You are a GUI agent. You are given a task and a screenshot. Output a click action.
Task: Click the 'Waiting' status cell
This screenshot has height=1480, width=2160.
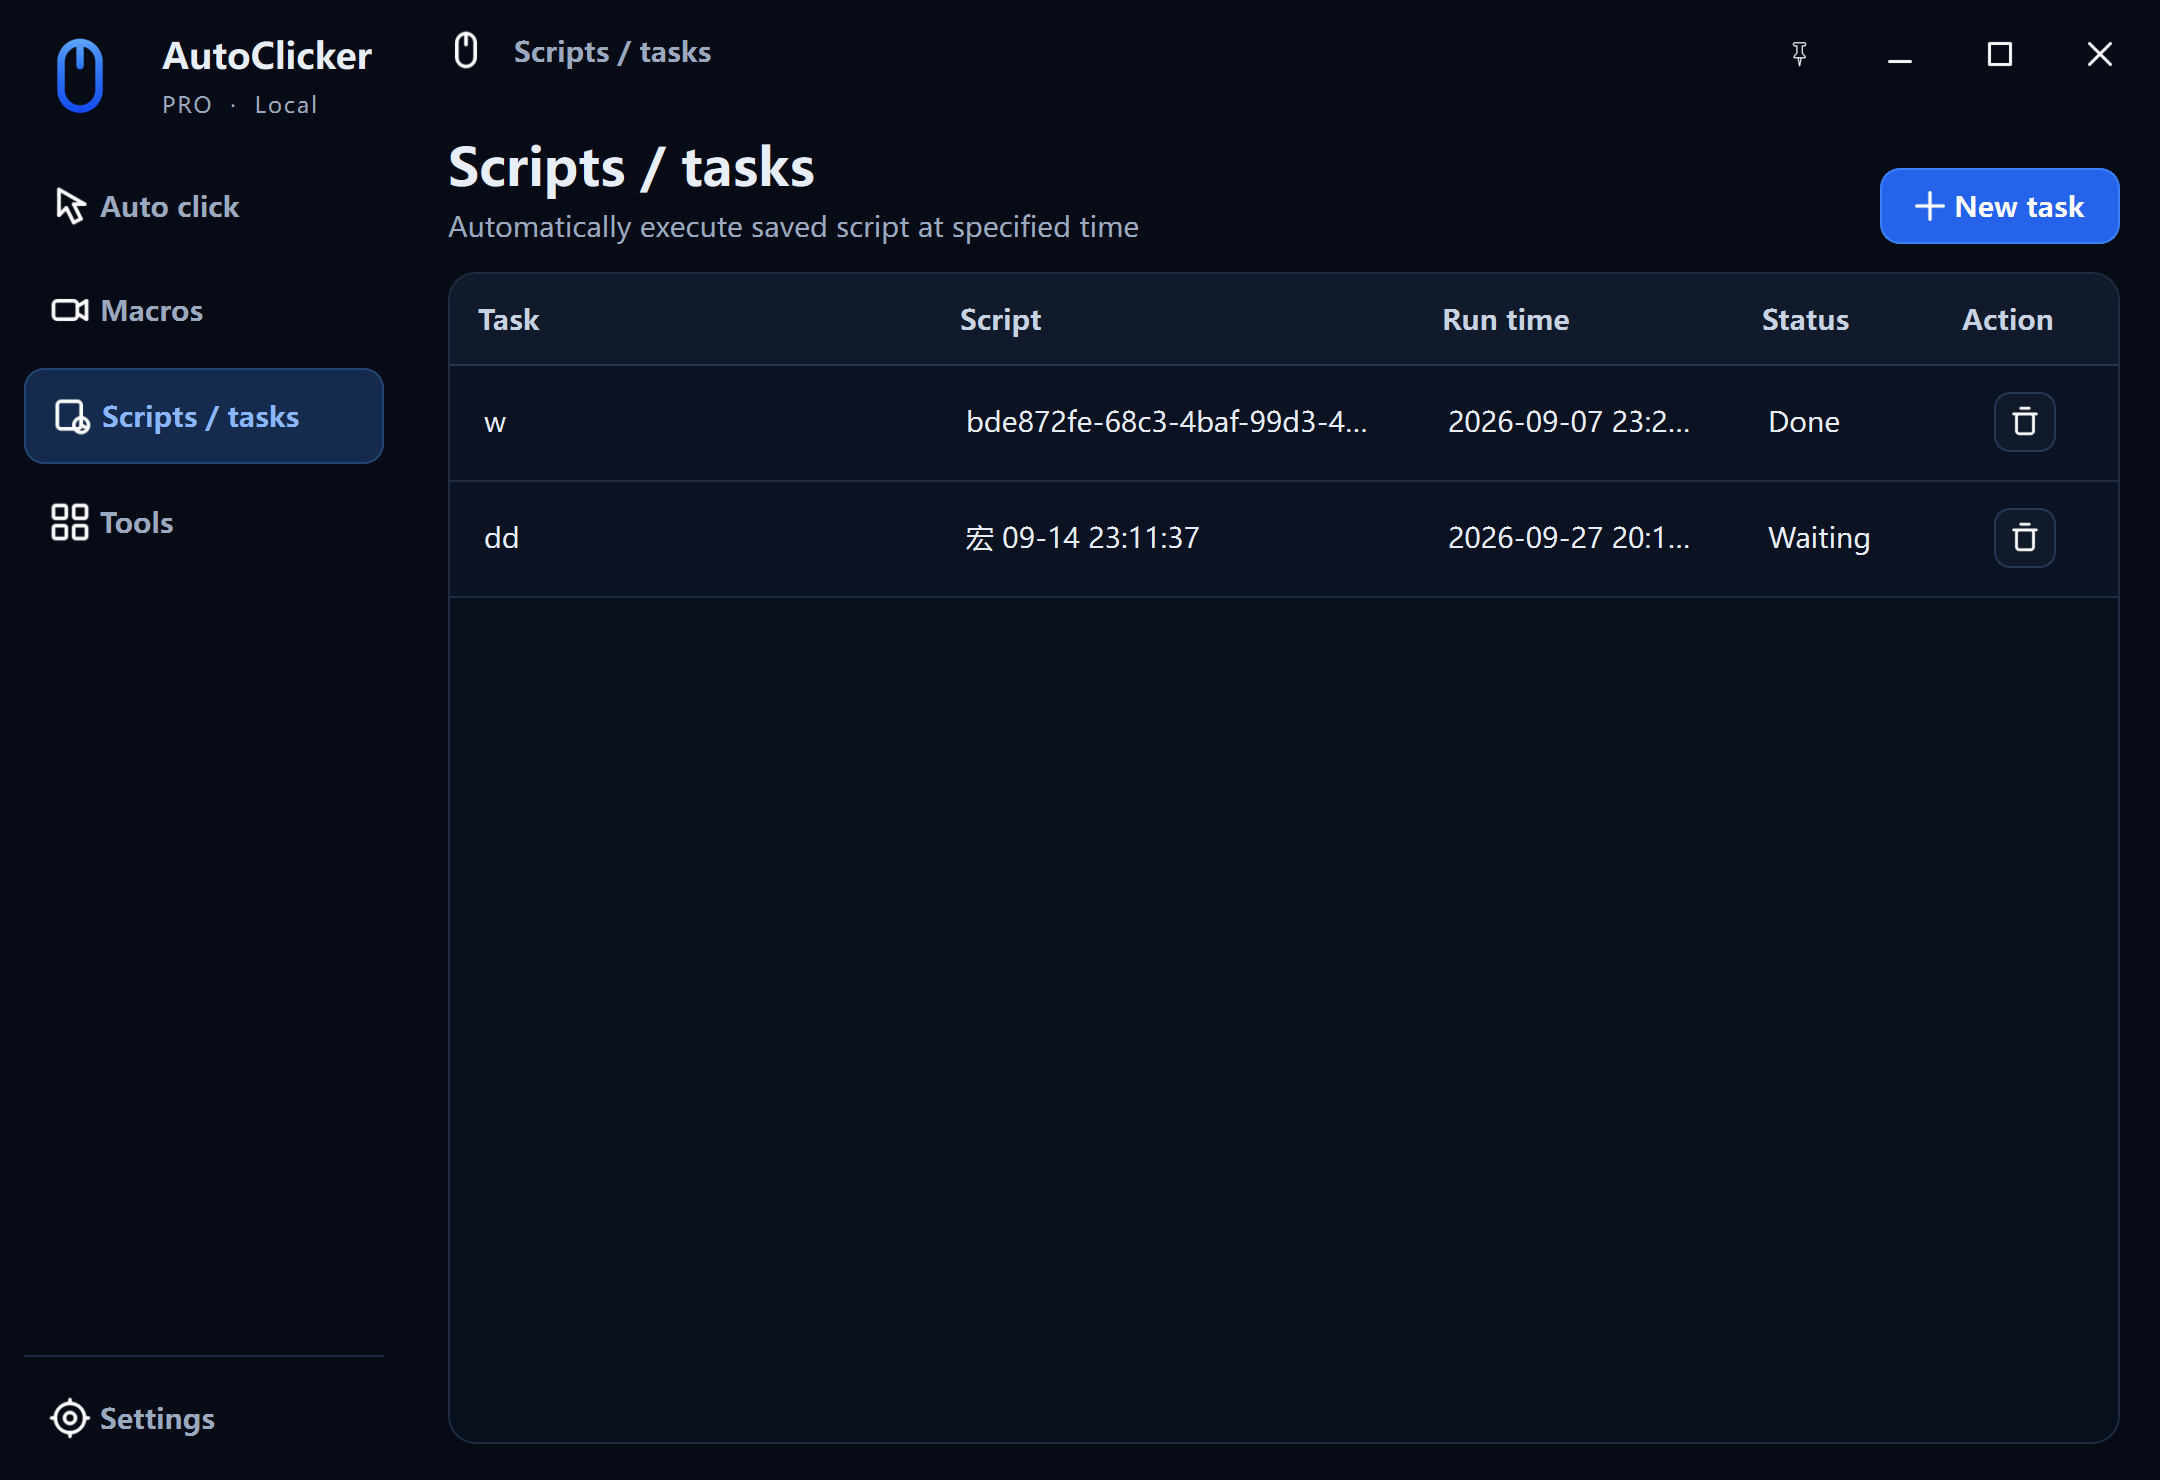pos(1819,538)
